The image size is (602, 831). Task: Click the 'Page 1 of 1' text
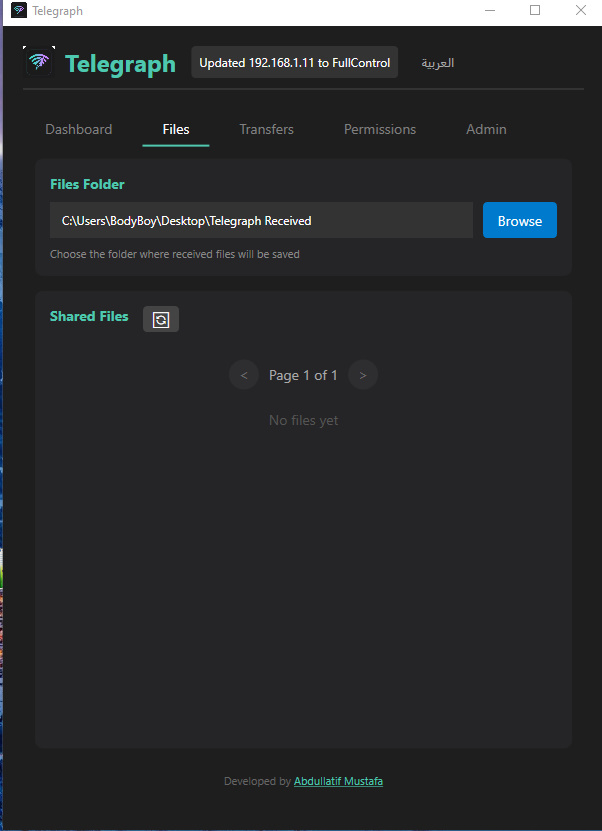click(x=303, y=375)
